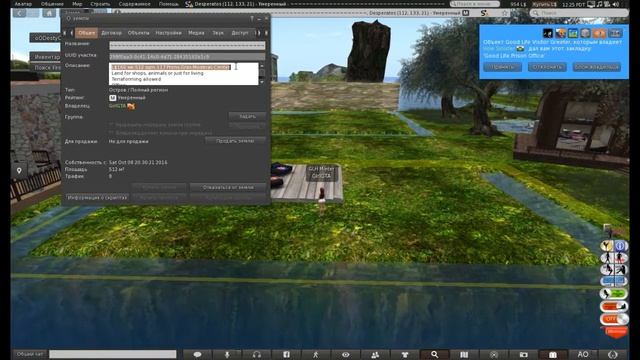Viewport: 640px width, 360px height.
Task: Toggle the red slider switch on HUD
Action: tap(614, 306)
